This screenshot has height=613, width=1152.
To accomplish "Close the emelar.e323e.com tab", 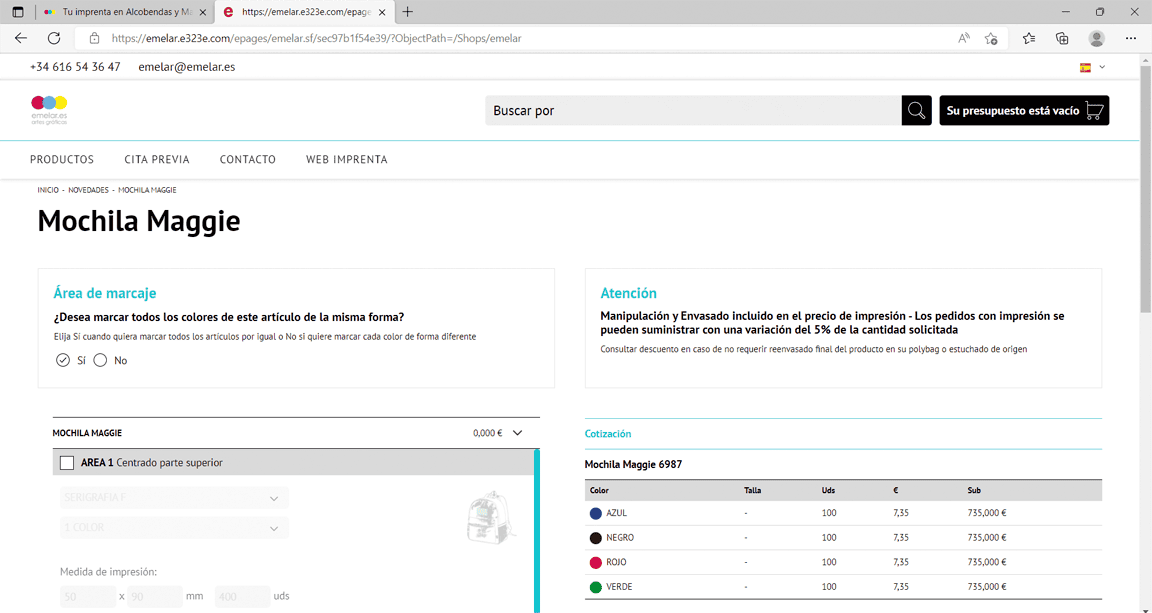I will point(382,12).
